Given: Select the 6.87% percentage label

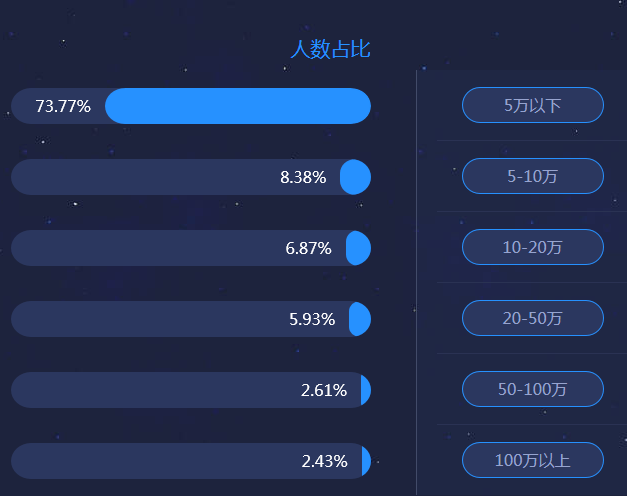Looking at the screenshot, I should 308,248.
